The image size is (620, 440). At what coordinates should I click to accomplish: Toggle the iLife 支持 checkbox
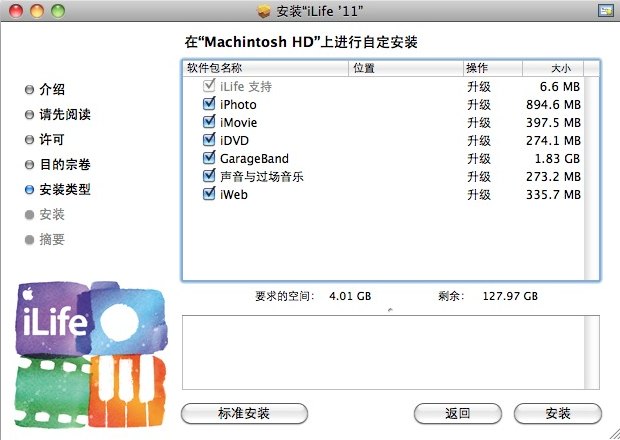point(209,86)
